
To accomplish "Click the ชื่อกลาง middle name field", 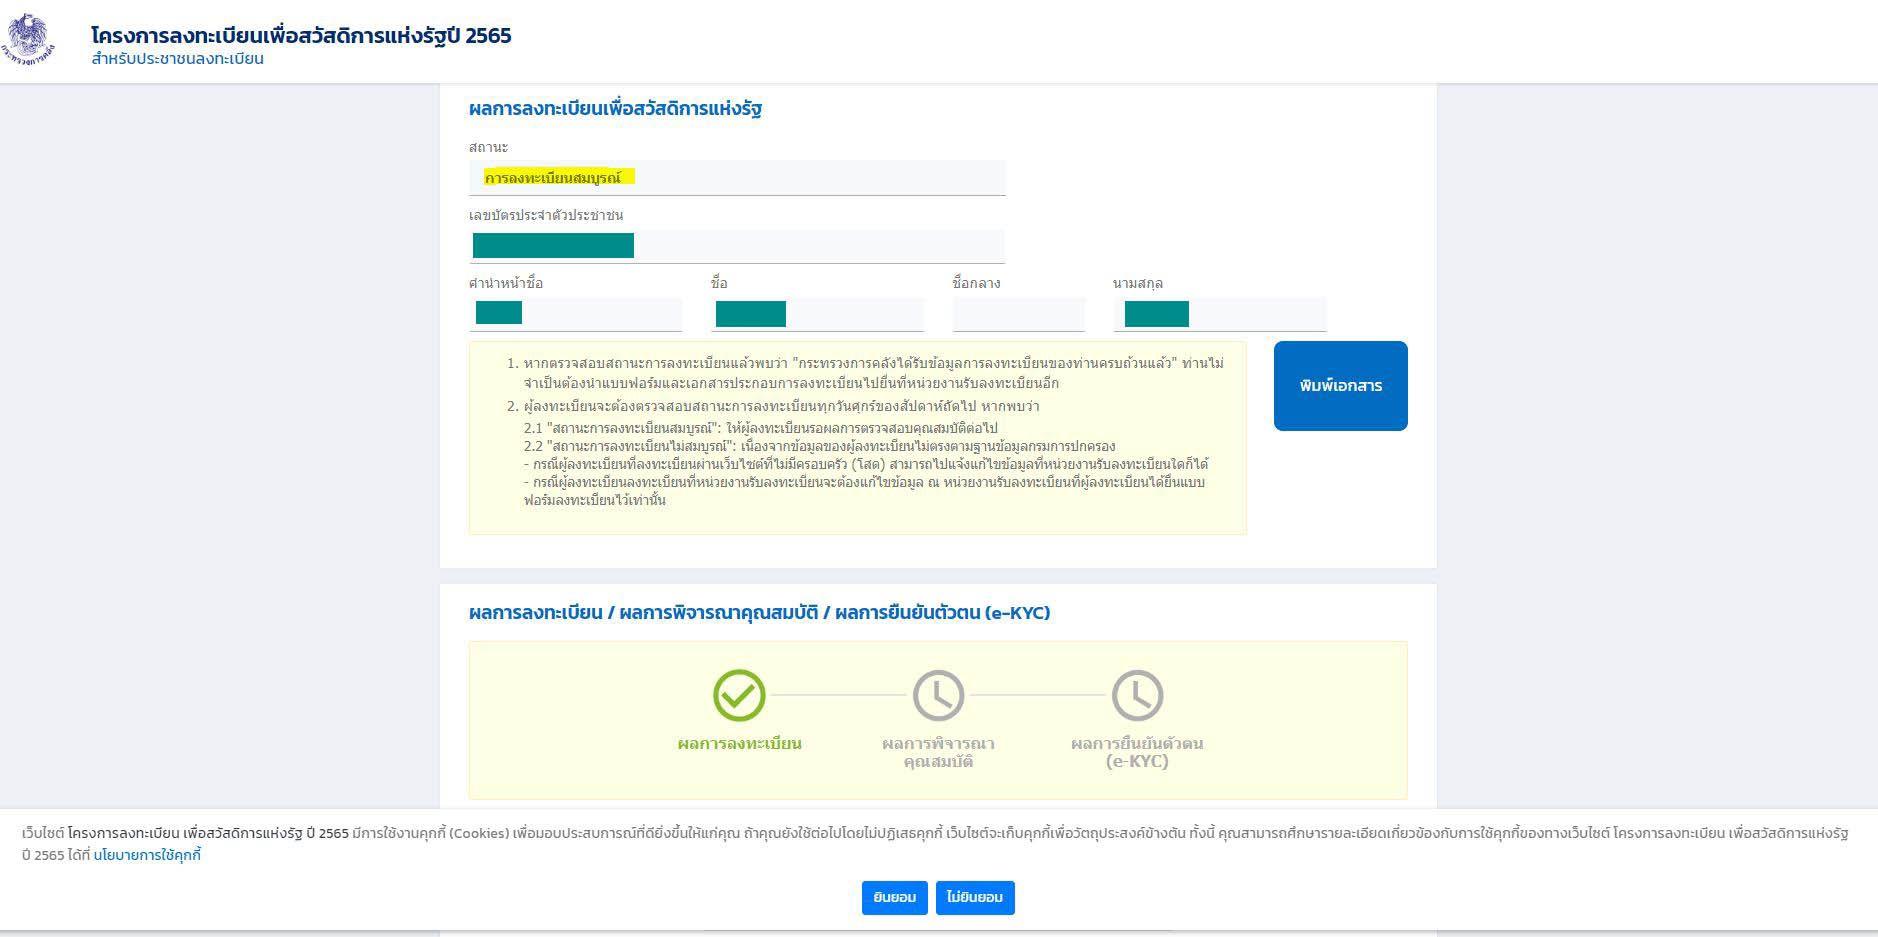I will point(1019,314).
